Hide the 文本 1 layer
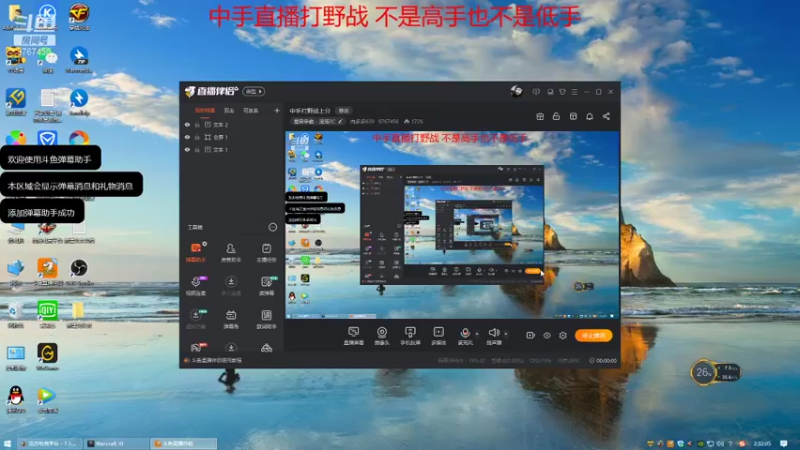 [187, 149]
